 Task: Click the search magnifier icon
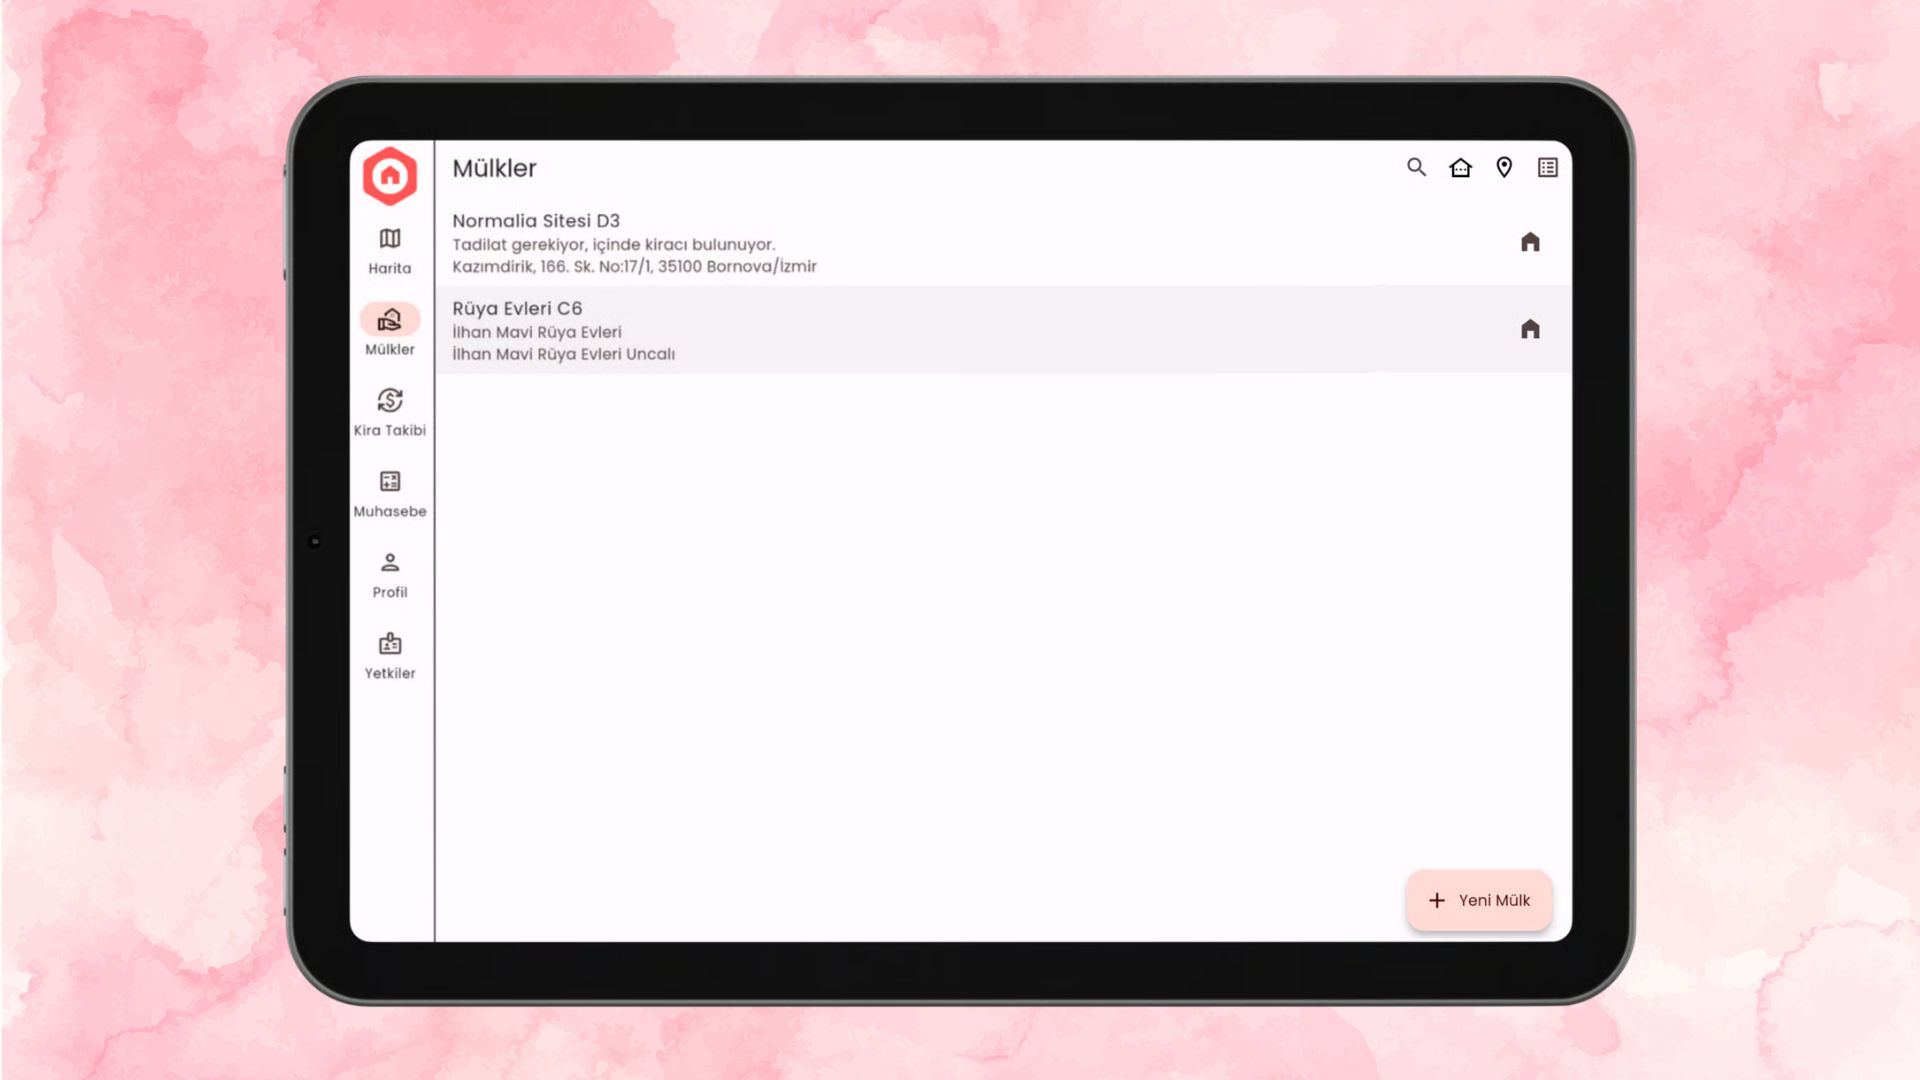coord(1416,167)
